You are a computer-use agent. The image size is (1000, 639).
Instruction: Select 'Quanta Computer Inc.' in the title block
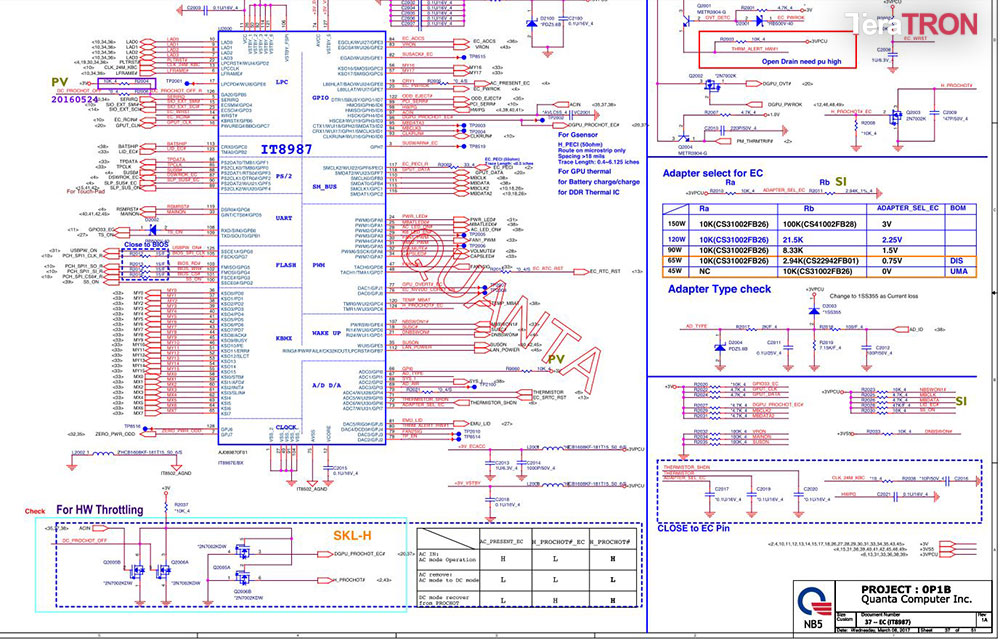[916, 599]
